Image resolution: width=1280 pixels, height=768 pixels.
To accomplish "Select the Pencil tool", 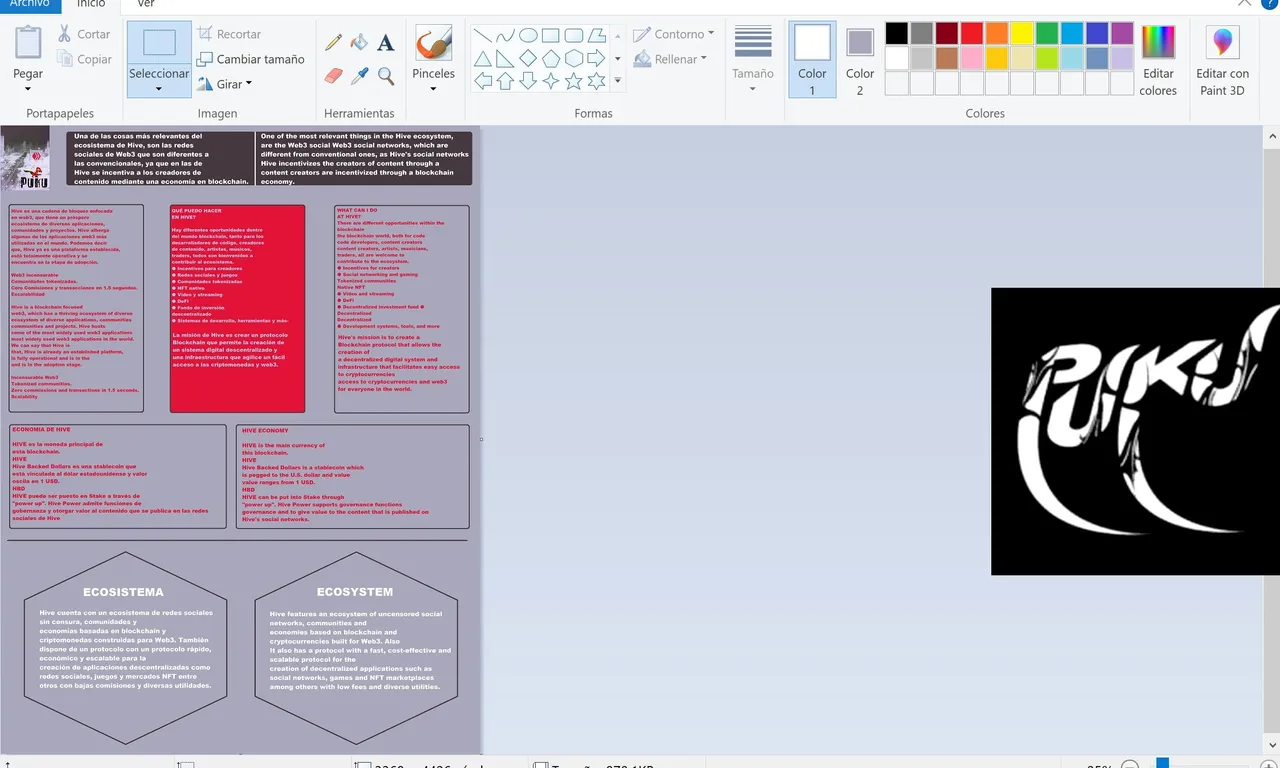I will tap(334, 42).
